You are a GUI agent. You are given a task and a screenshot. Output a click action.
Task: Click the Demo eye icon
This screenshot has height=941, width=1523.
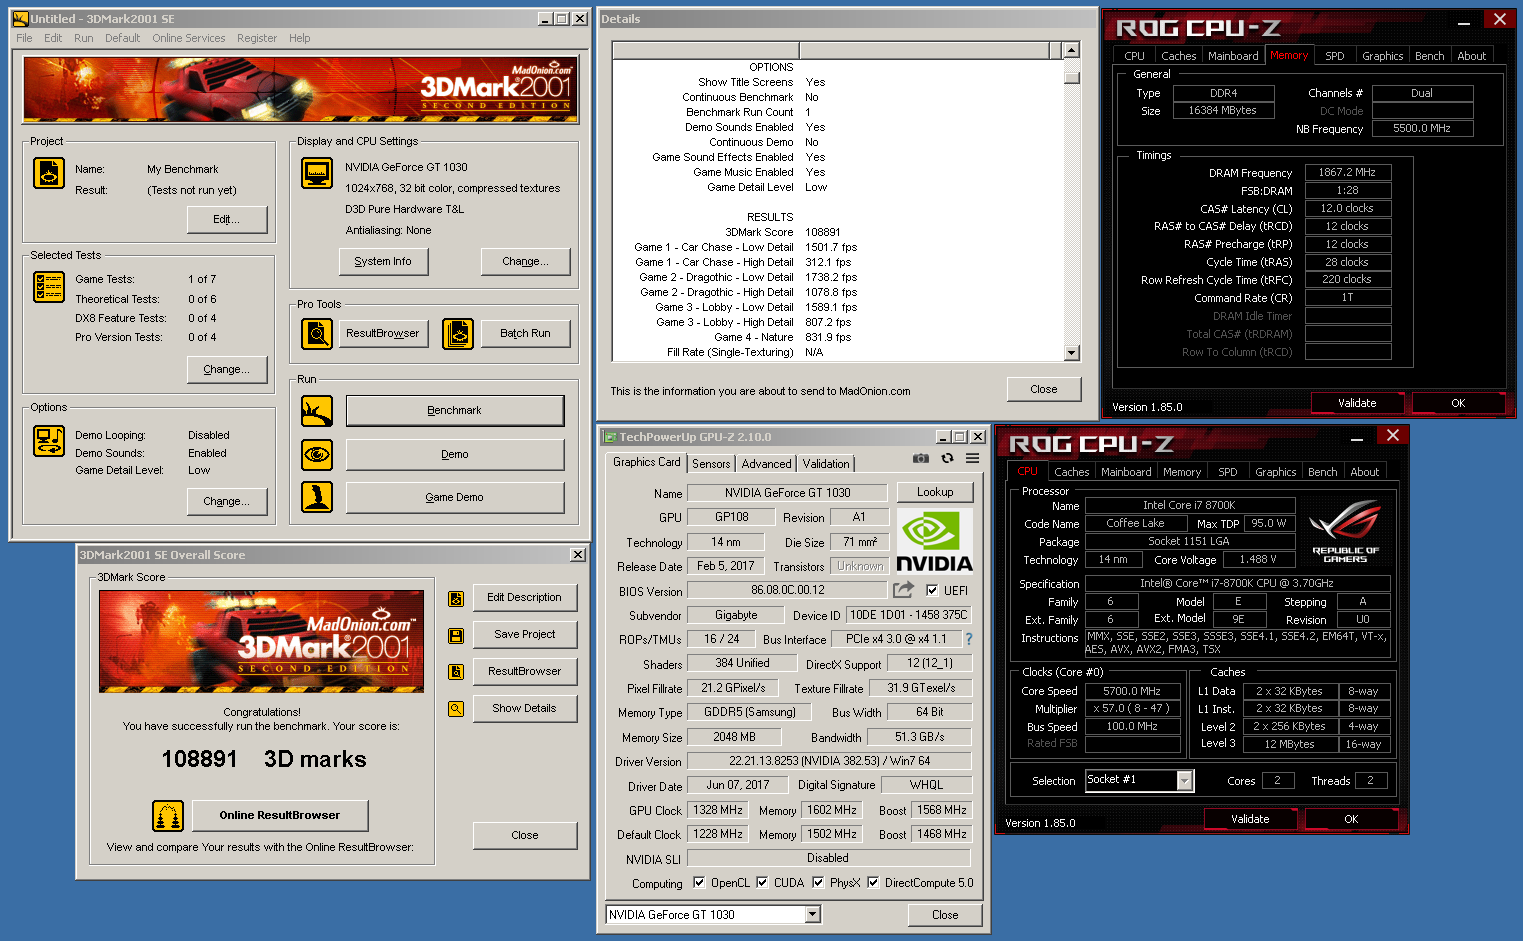coord(317,455)
